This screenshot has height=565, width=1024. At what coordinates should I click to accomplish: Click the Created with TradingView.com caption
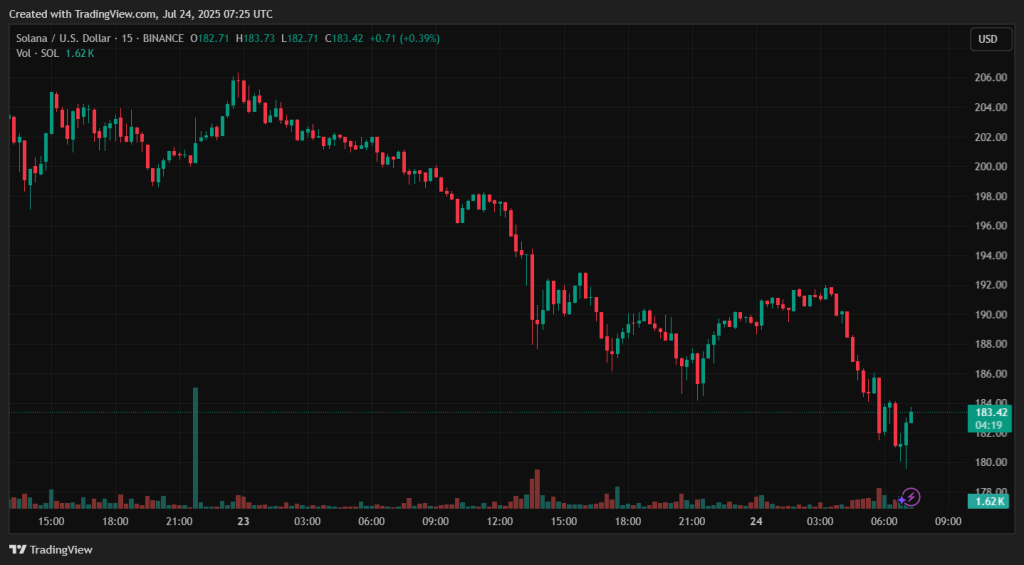[x=140, y=13]
